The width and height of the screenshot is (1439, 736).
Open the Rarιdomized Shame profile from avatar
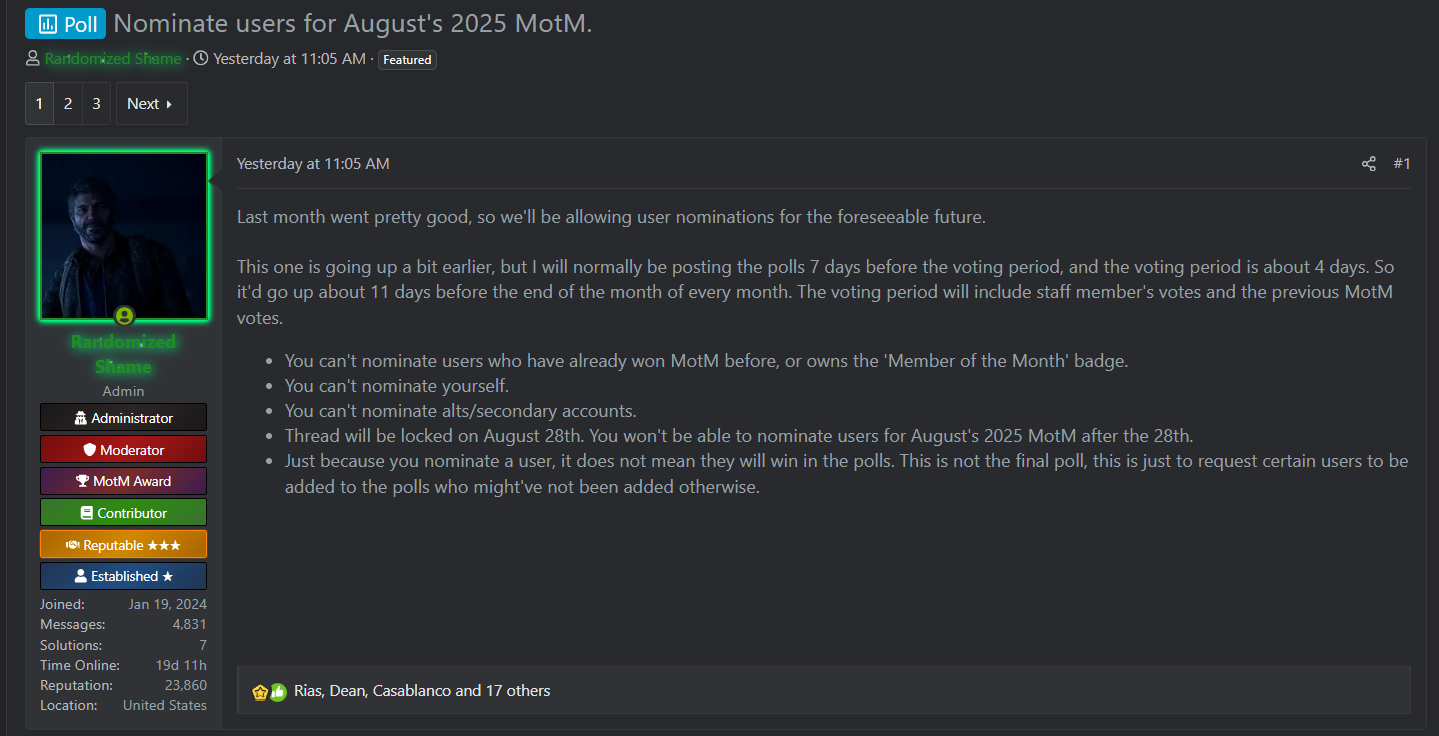click(x=124, y=236)
